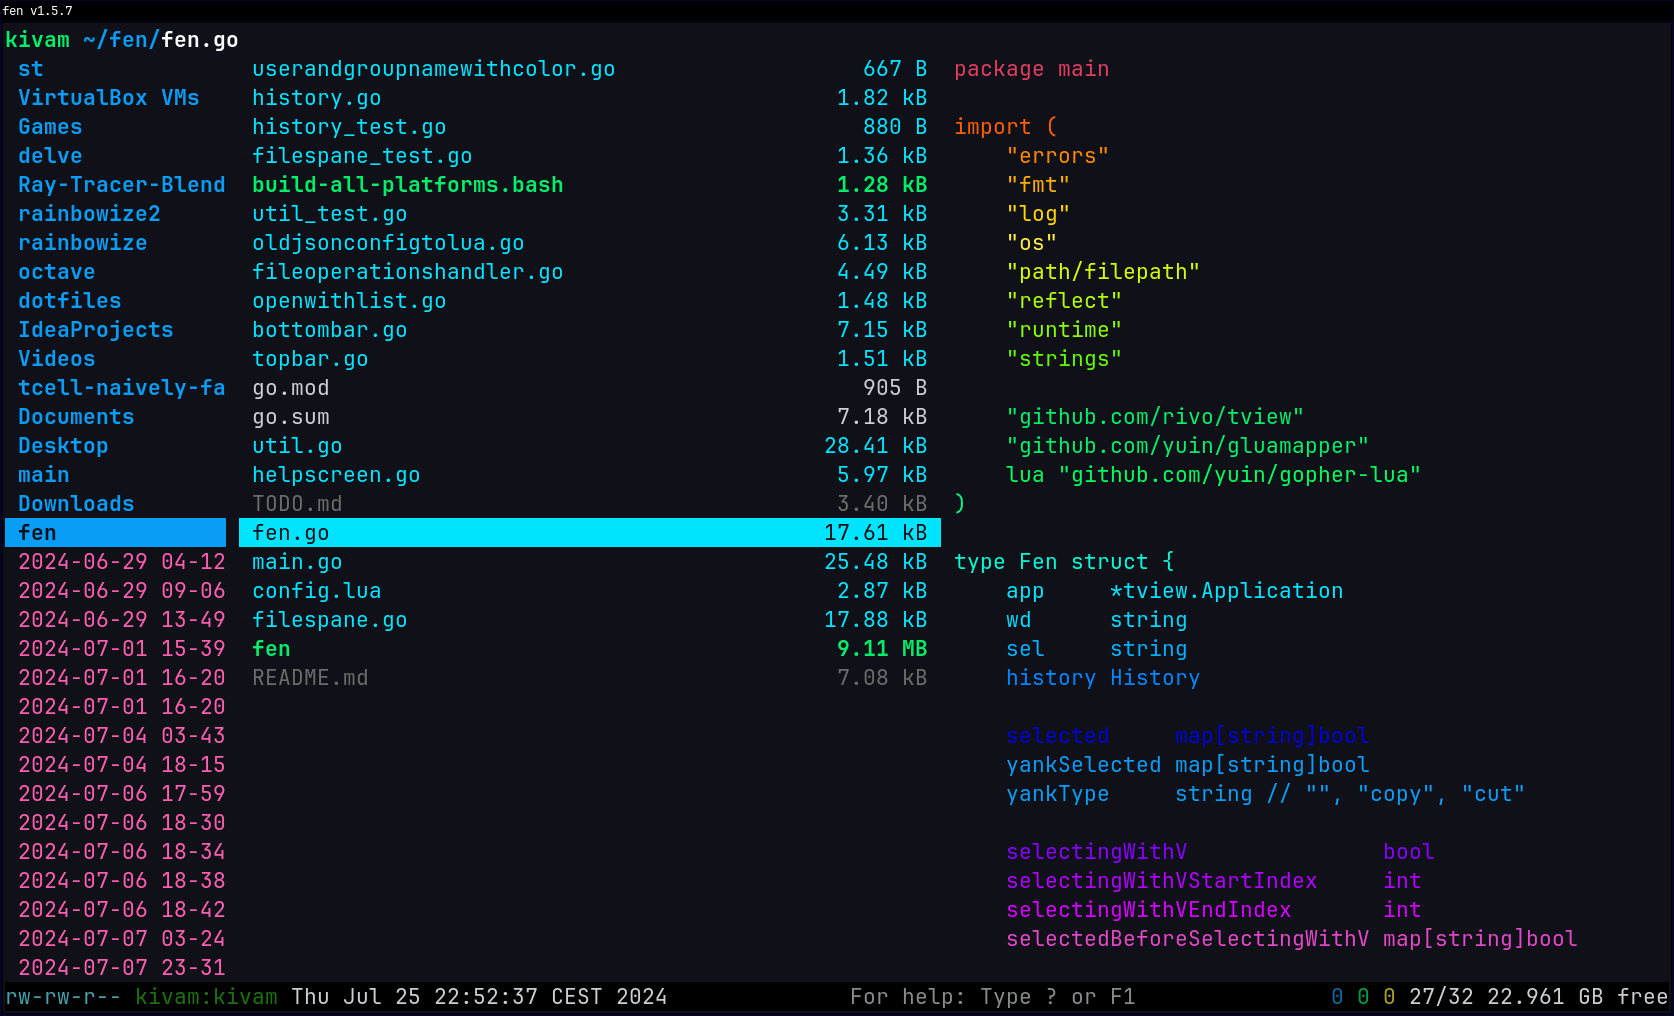This screenshot has width=1674, height=1016.
Task: Click the 'rw-rw-r--' permissions in status bar
Action: [63, 997]
